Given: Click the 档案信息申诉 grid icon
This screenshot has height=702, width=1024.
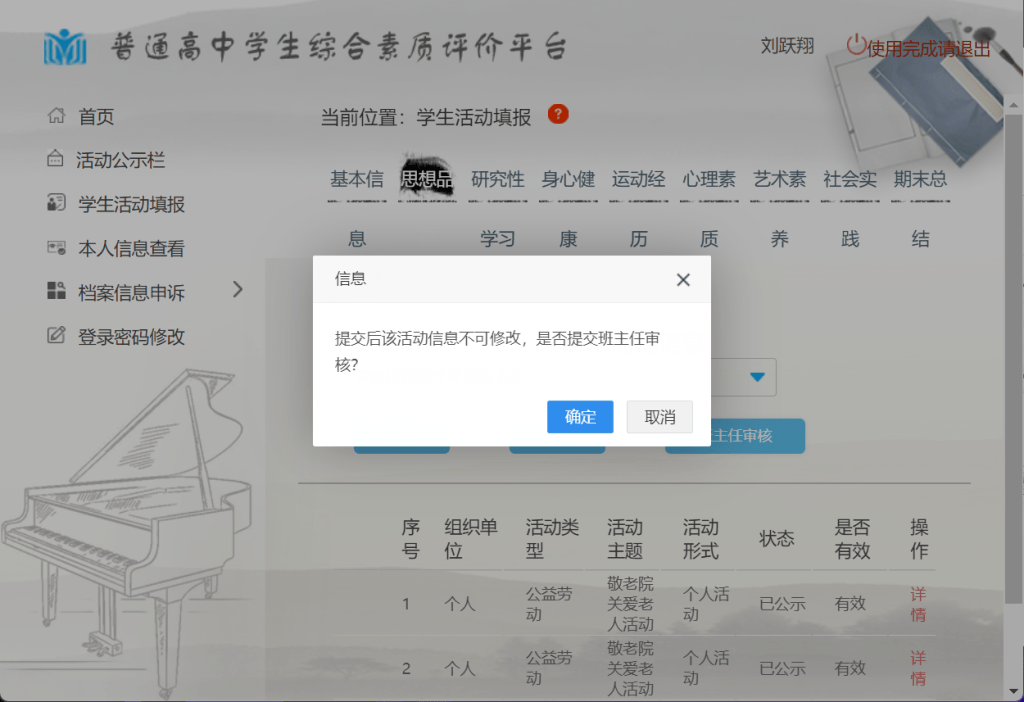Looking at the screenshot, I should tap(56, 292).
